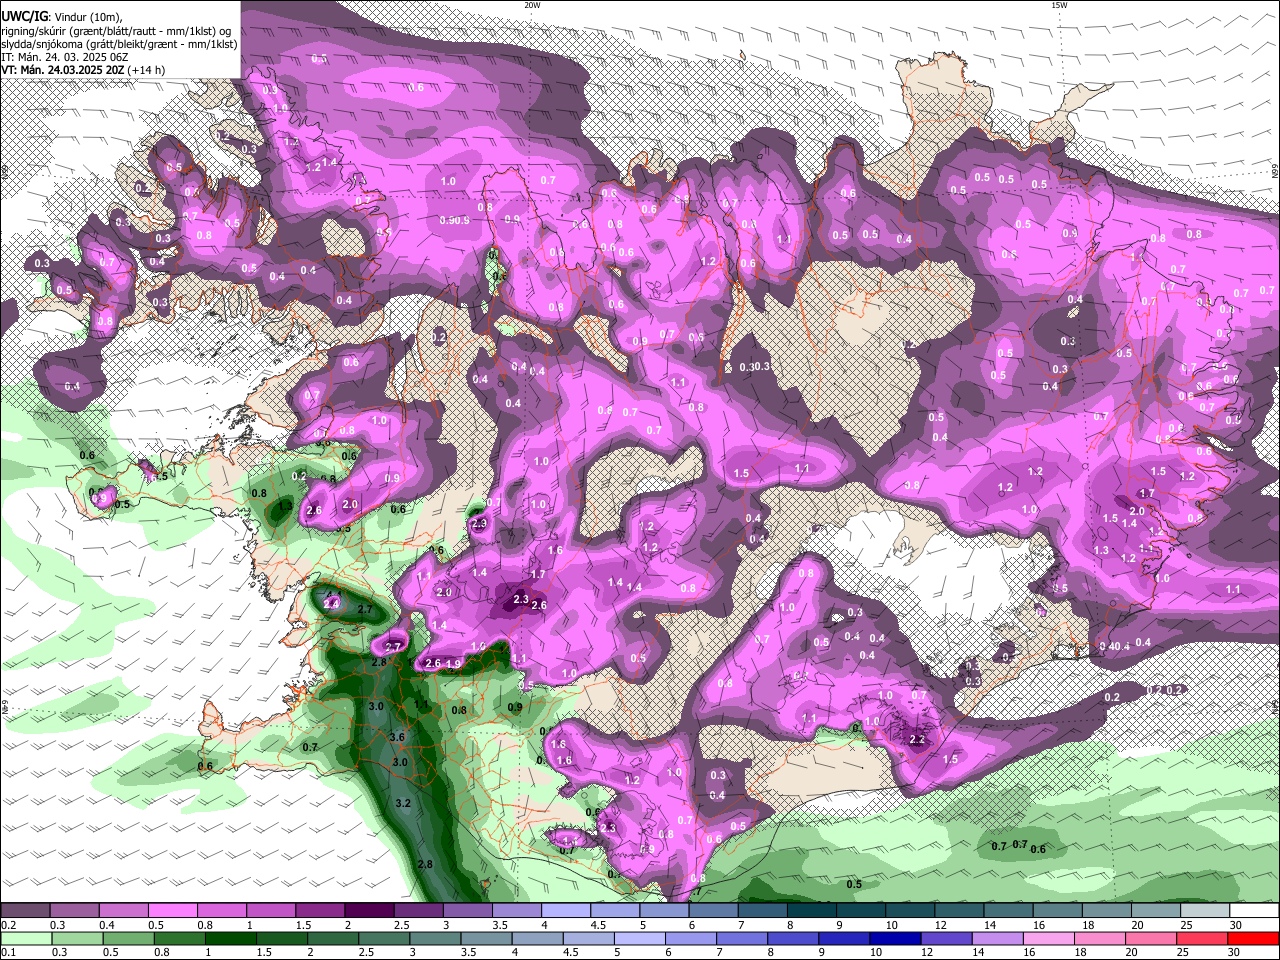Pick the snow scale swatch between 20 and 25
Viewport: 1280px width, 960px height.
click(x=1156, y=910)
